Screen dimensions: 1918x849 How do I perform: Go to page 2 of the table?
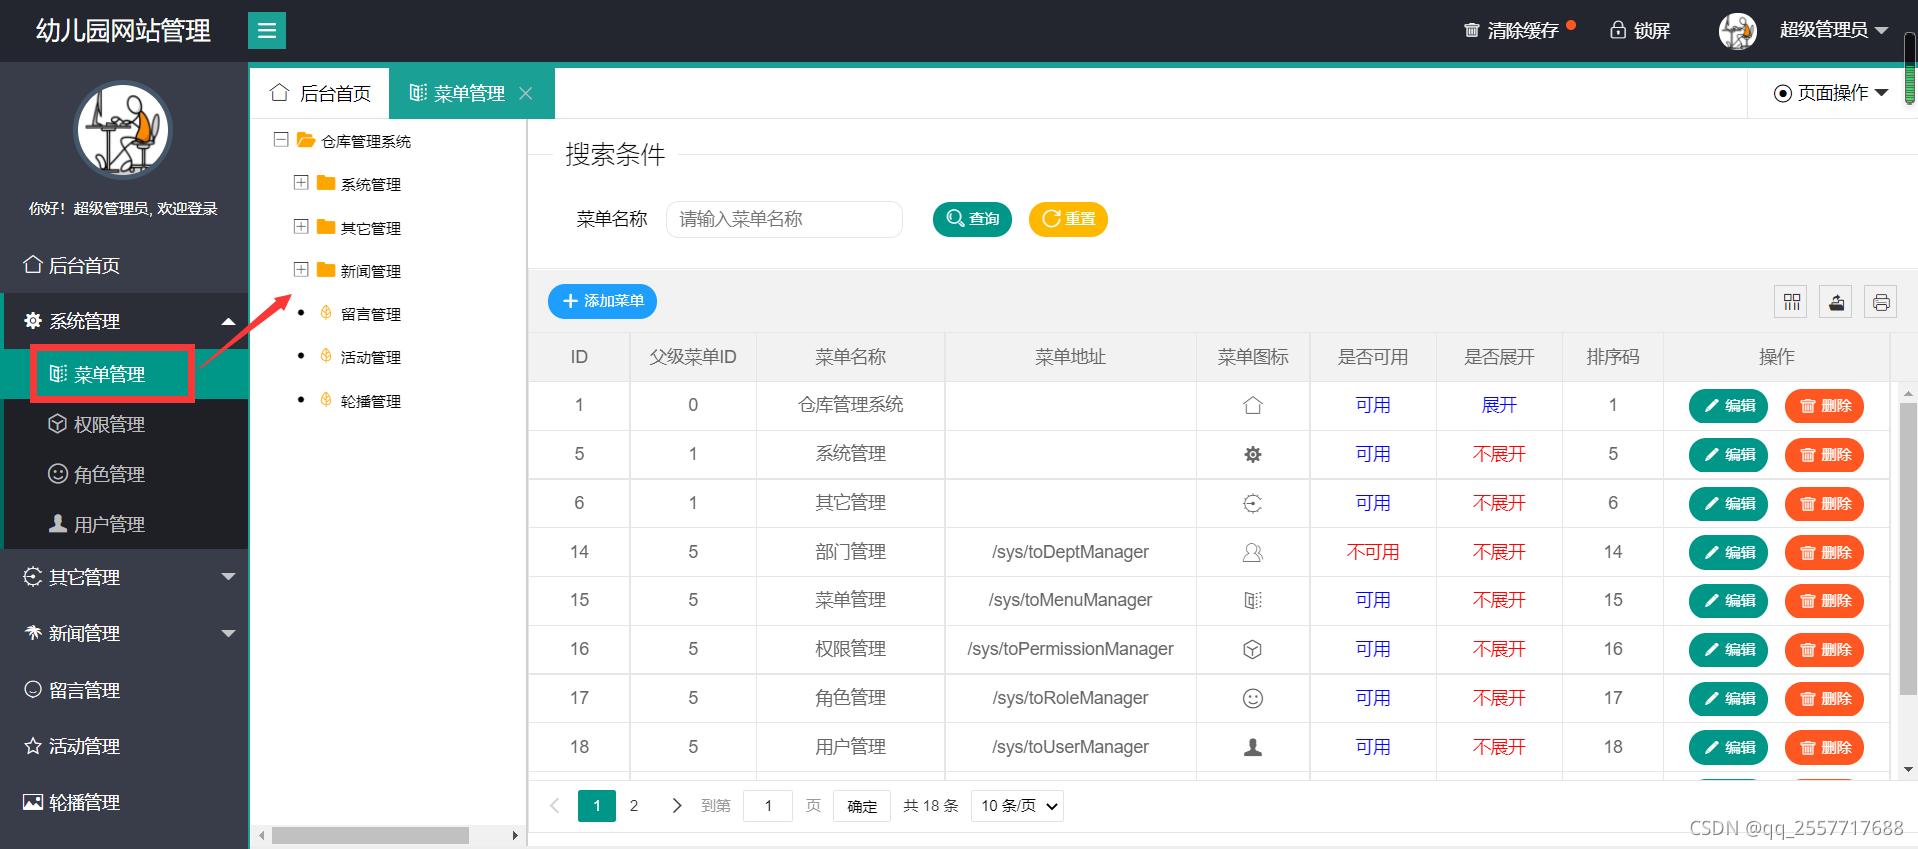(x=634, y=806)
